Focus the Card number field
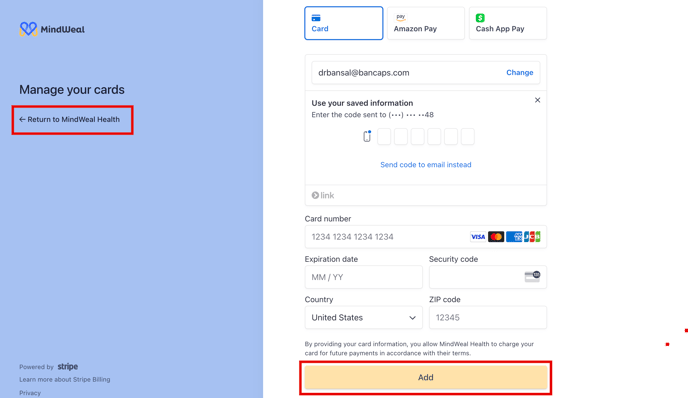Image resolution: width=688 pixels, height=398 pixels. (426, 237)
